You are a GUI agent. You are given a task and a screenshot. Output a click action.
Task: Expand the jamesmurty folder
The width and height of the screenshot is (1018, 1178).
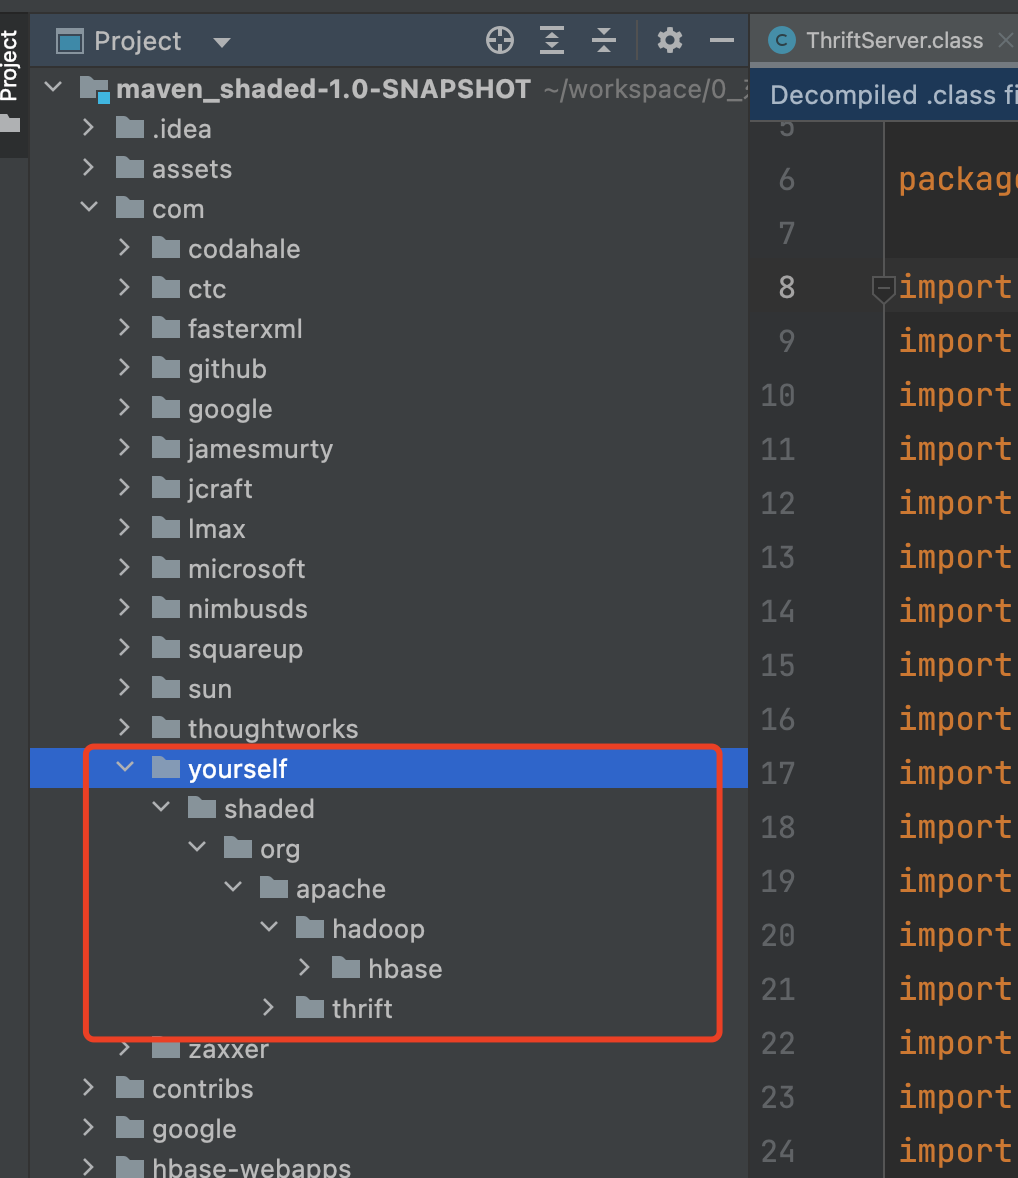pyautogui.click(x=125, y=447)
